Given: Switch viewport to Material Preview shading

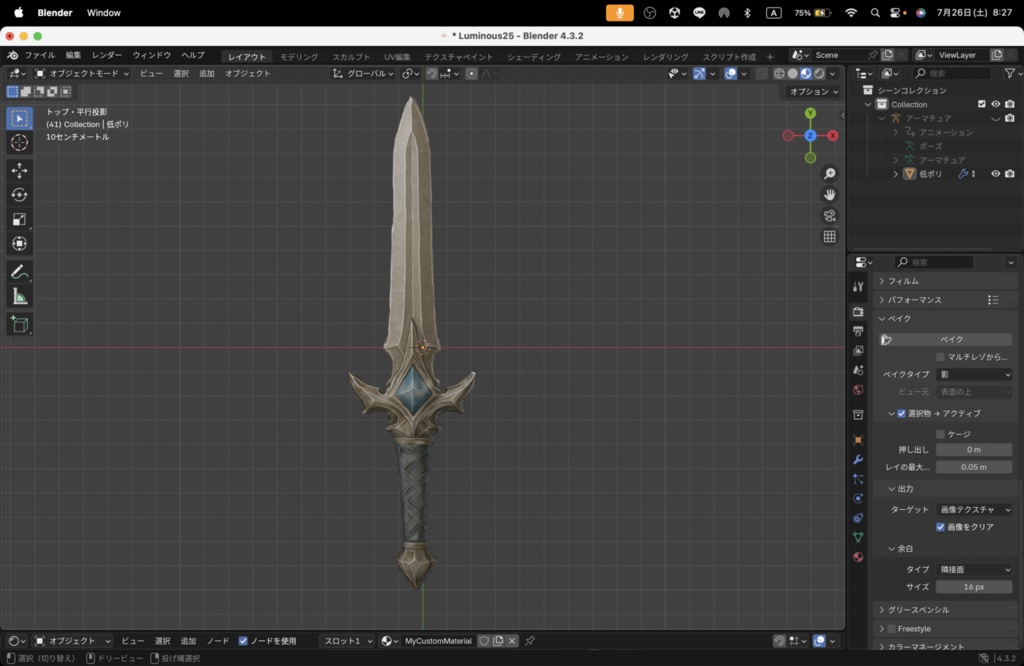Looking at the screenshot, I should [x=806, y=73].
